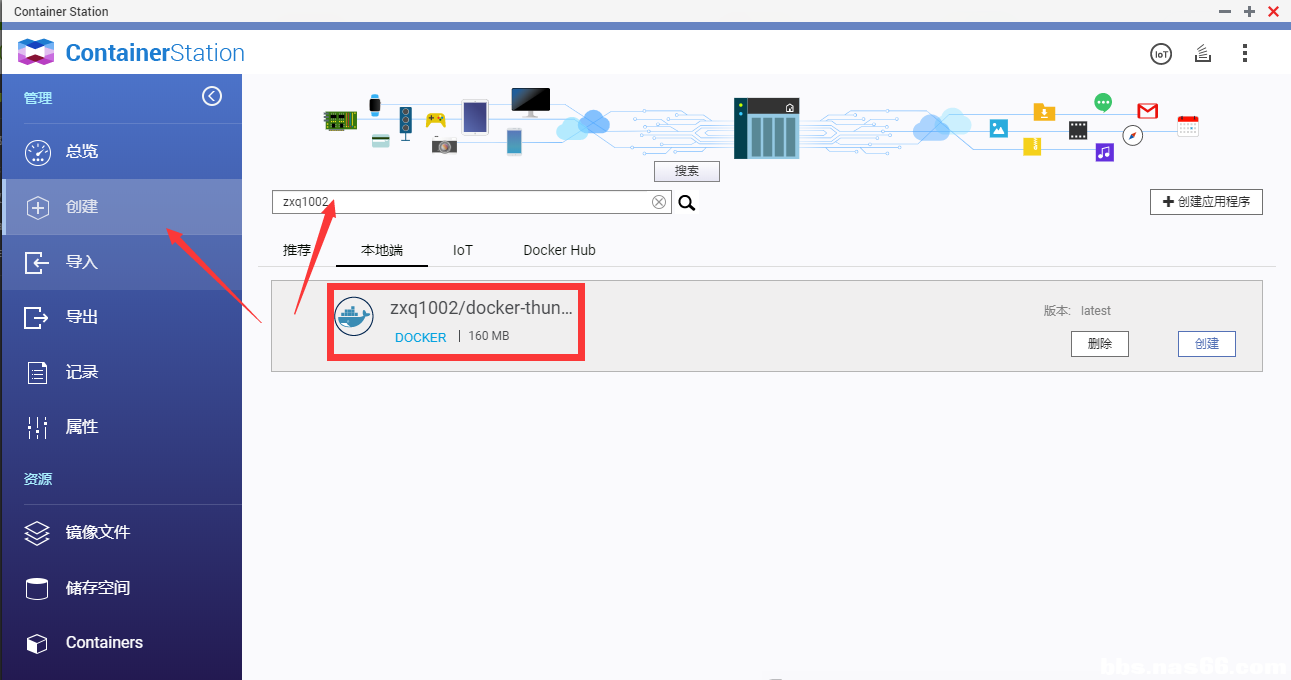The height and width of the screenshot is (680, 1291).
Task: Open 导入 import section
Action: (82, 262)
